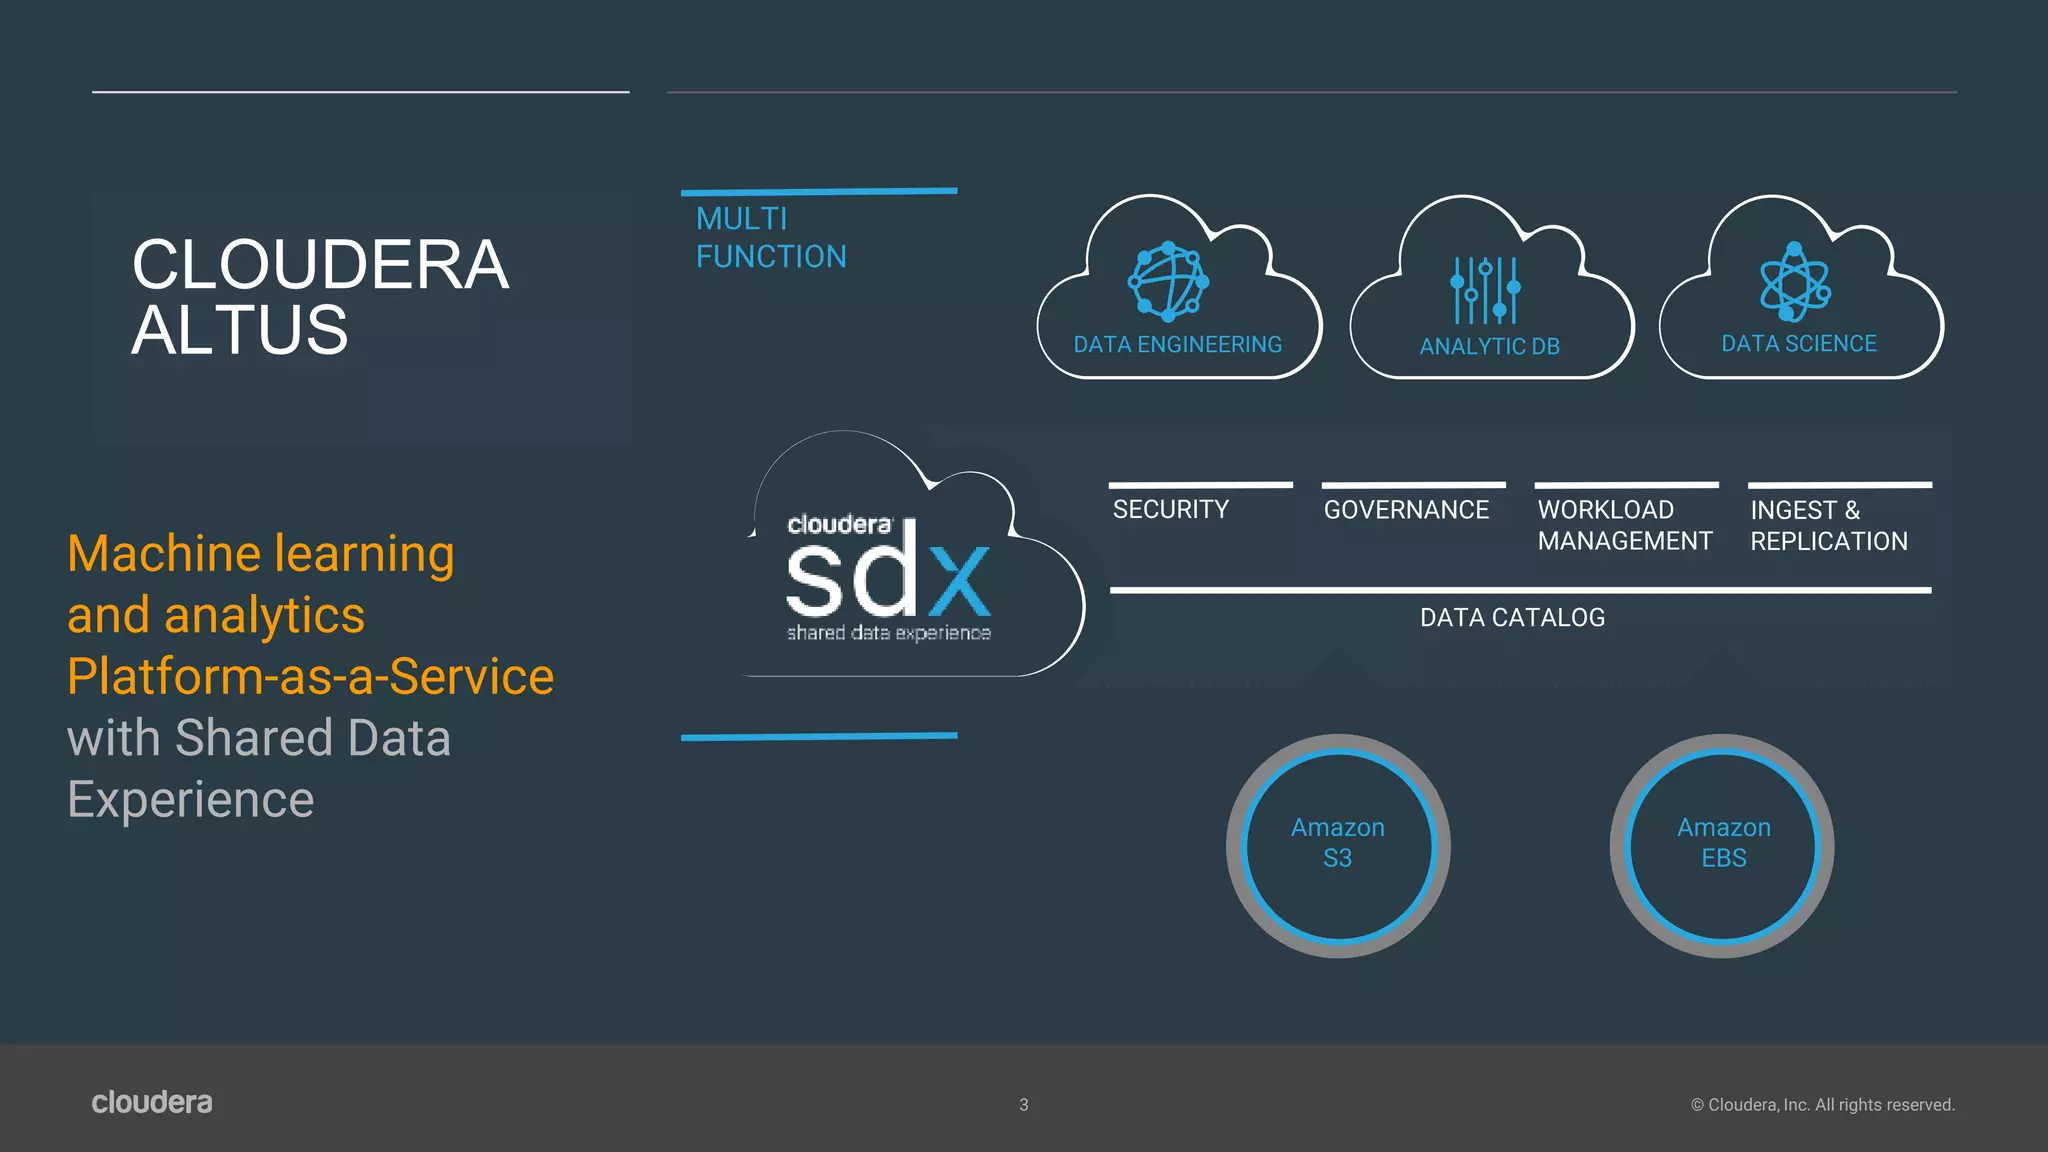Image resolution: width=2048 pixels, height=1152 pixels.
Task: Click the slide page number 3
Action: click(1024, 1105)
